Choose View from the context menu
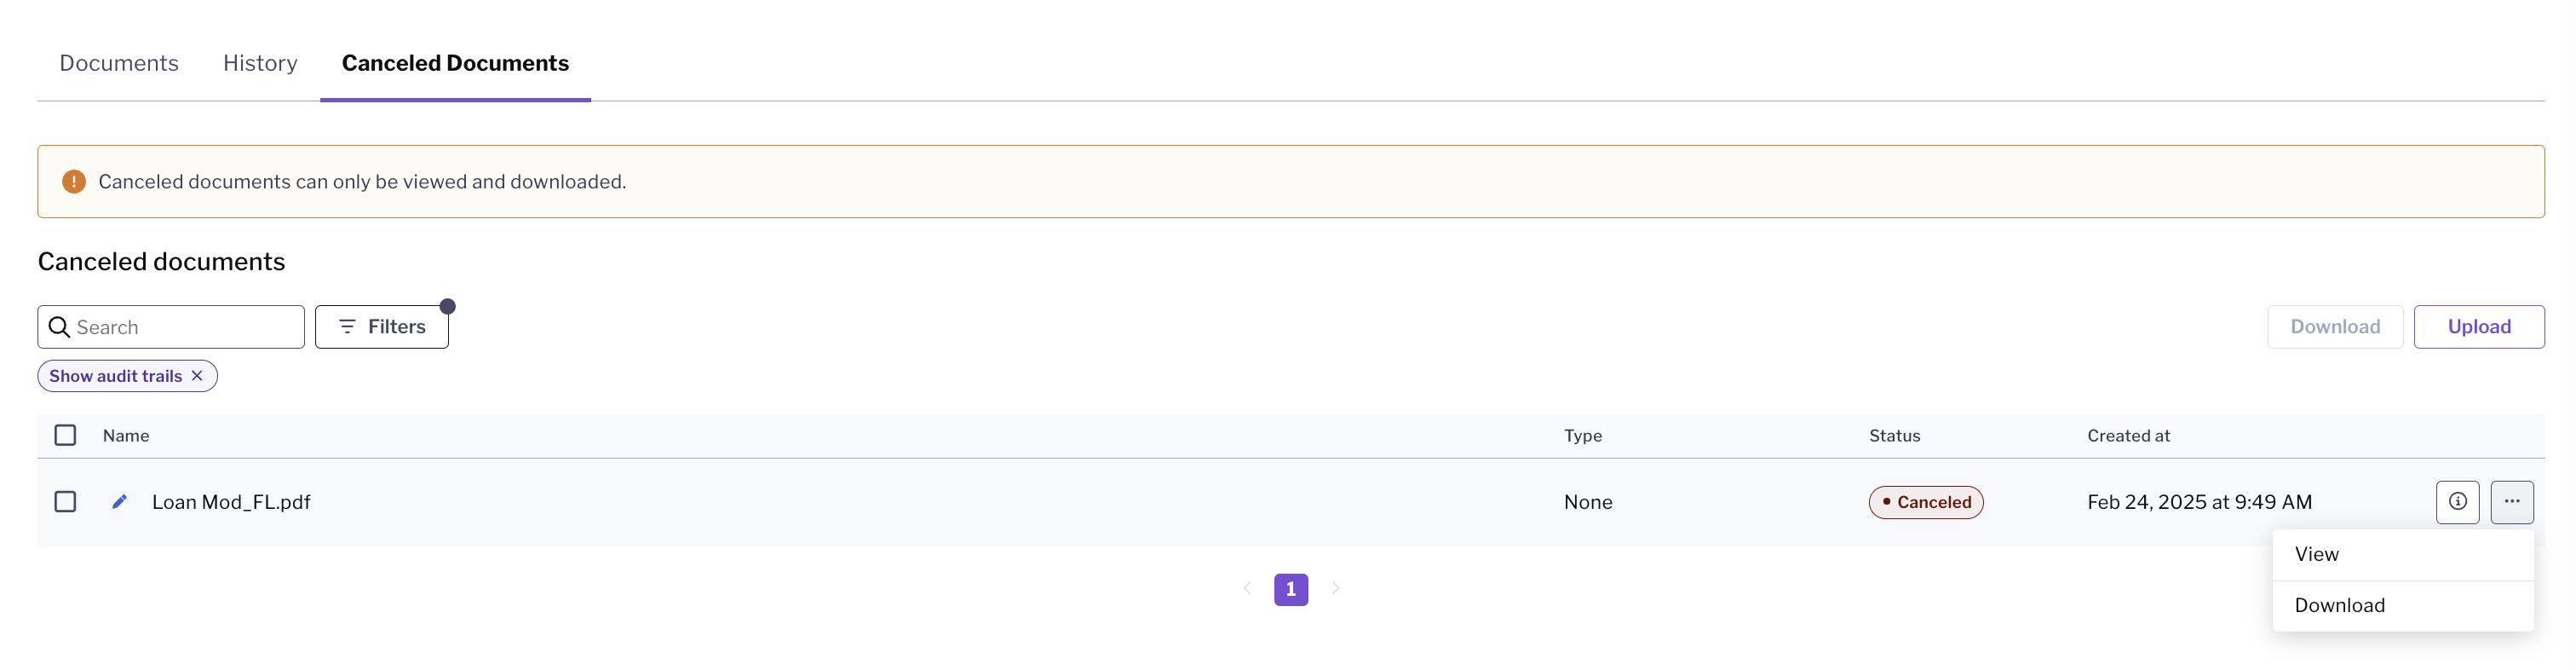 click(2402, 554)
